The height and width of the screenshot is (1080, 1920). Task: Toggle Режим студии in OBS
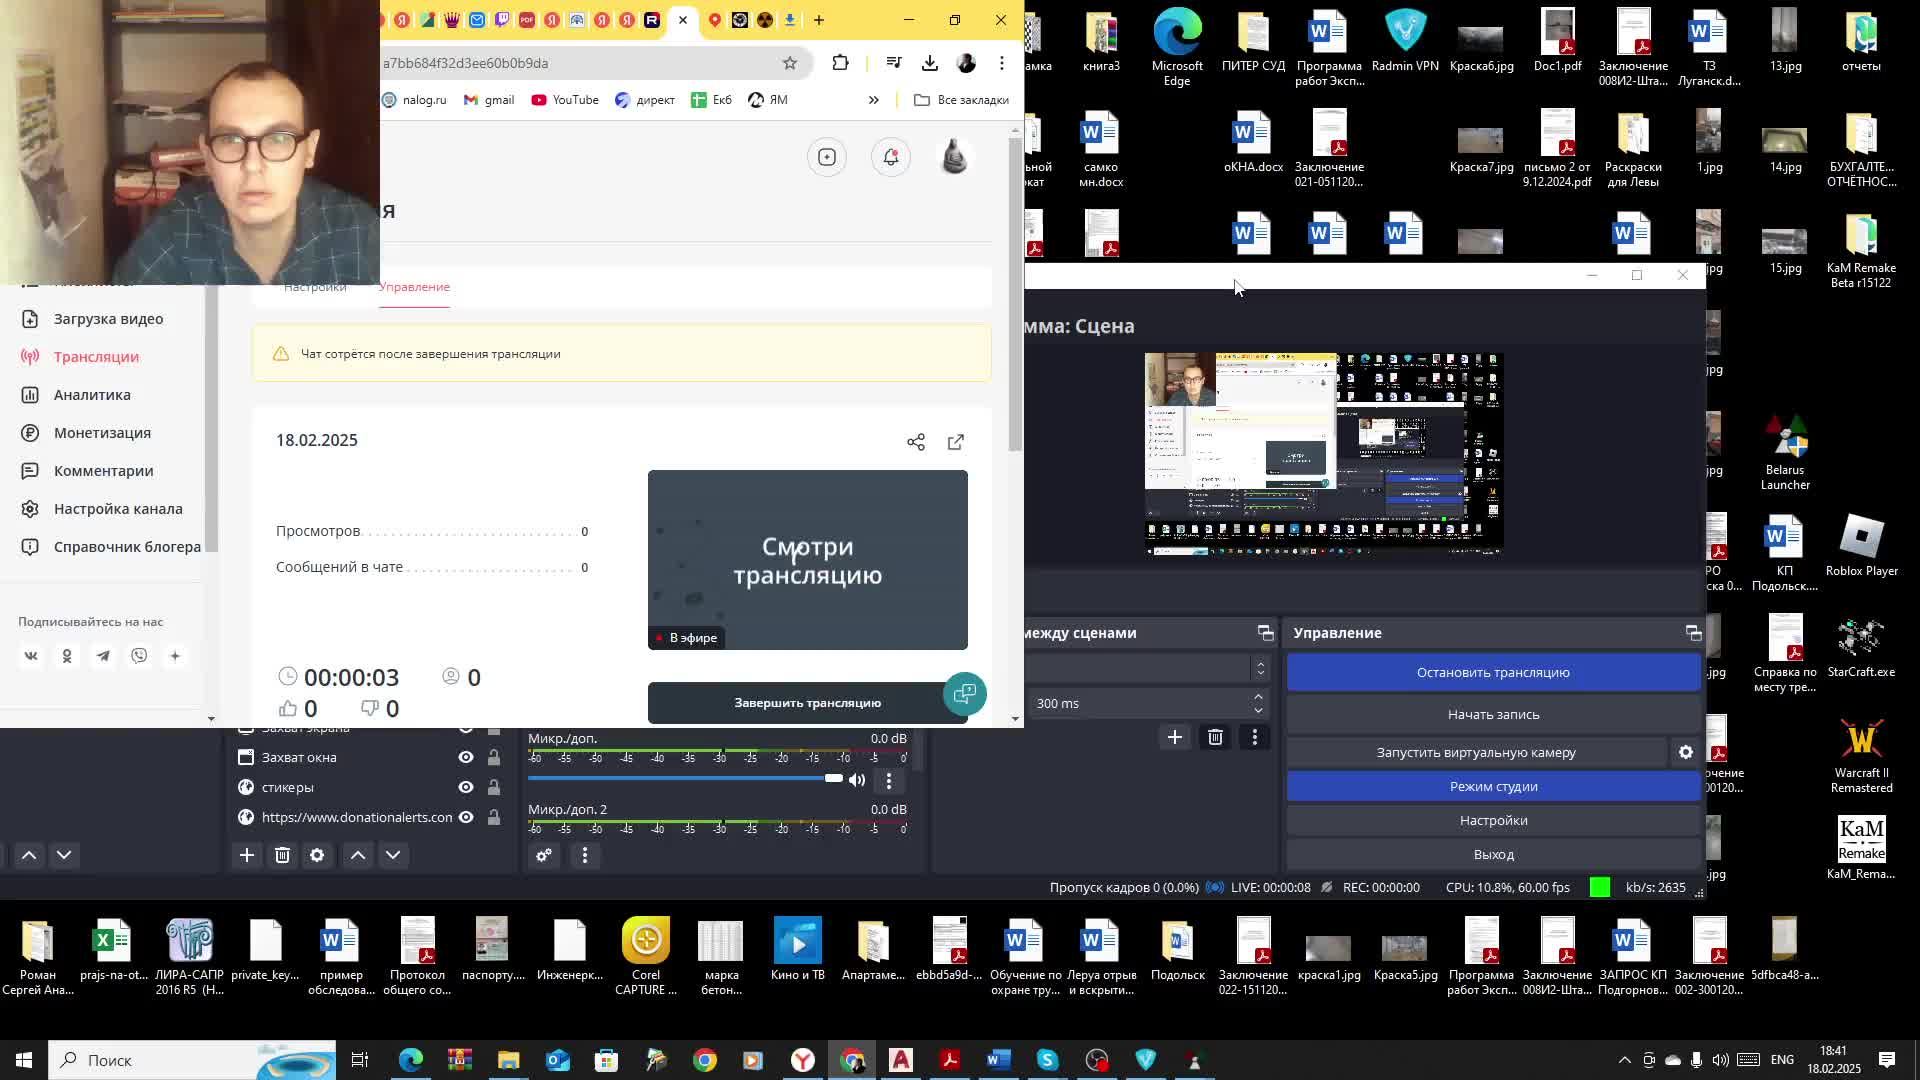click(x=1493, y=787)
